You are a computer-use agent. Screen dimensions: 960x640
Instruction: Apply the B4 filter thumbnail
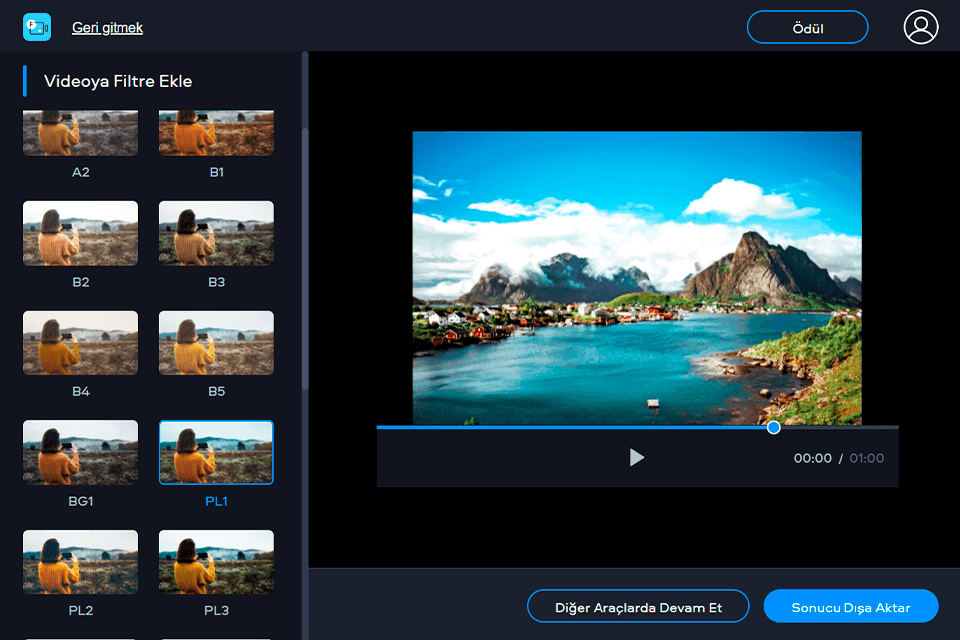point(80,343)
